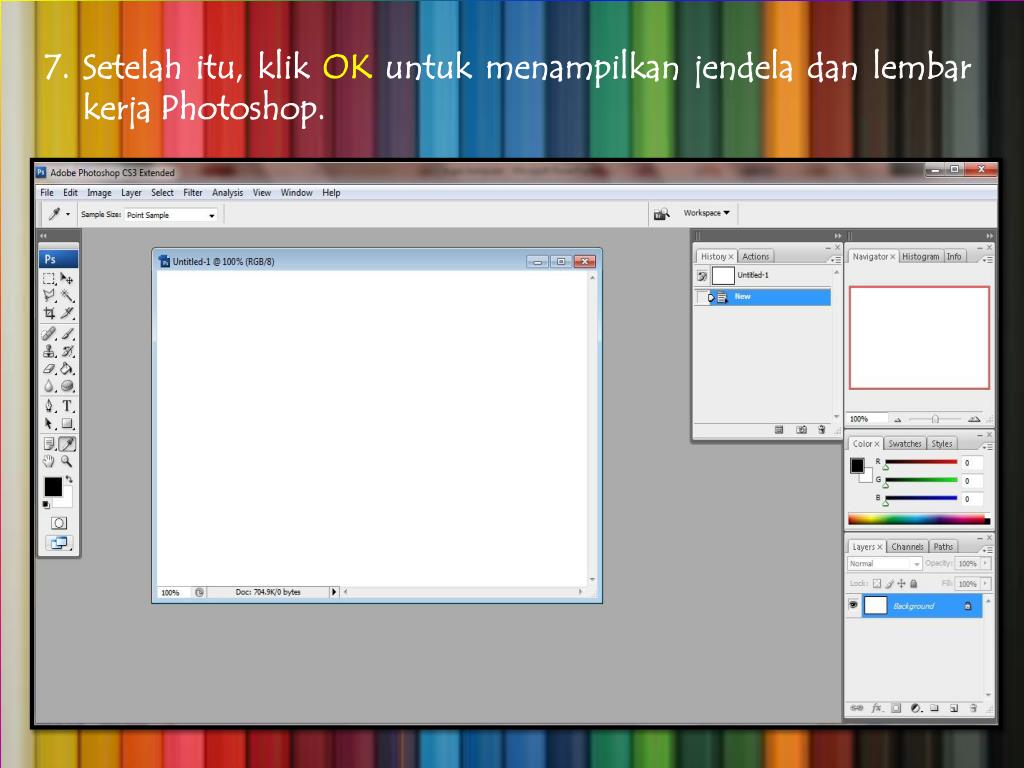Screen dimensions: 1024x768
Task: Select the Path Selection tool
Action: (x=49, y=424)
